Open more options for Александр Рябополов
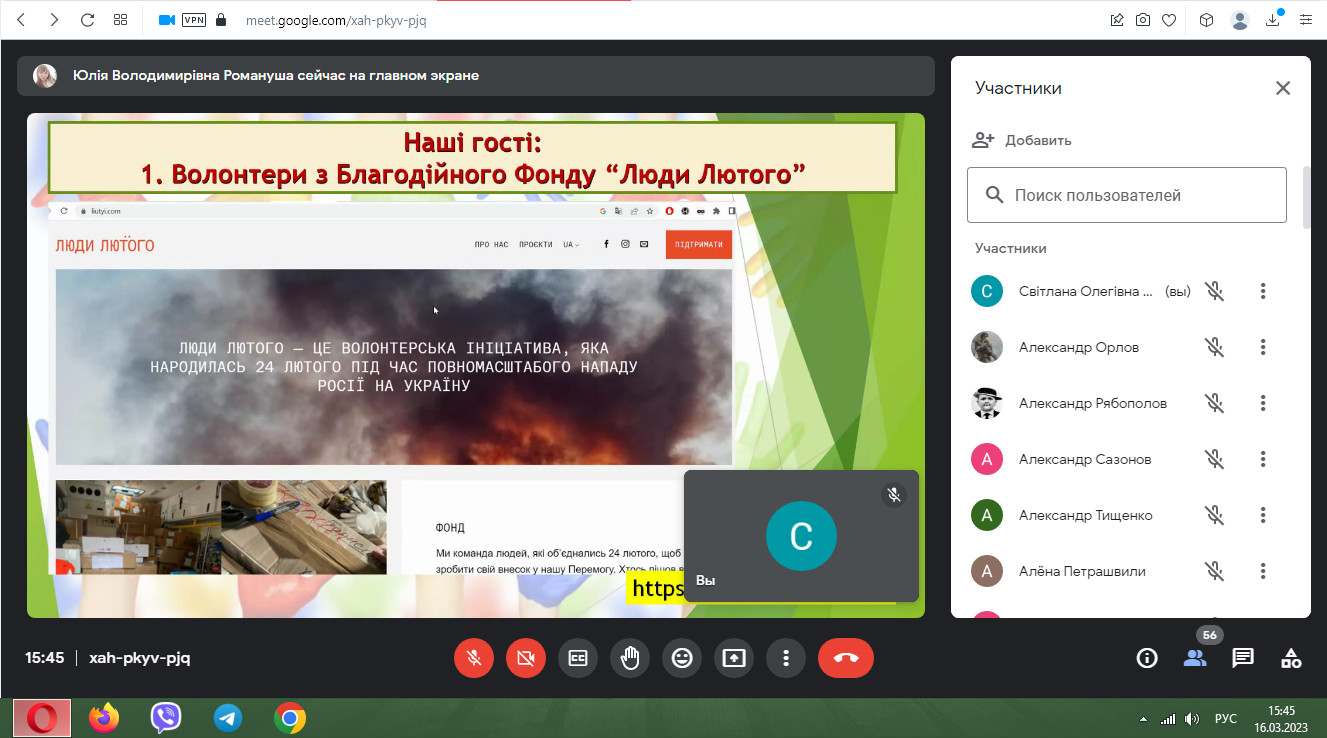Viewport: 1327px width, 738px height. pyautogui.click(x=1263, y=403)
